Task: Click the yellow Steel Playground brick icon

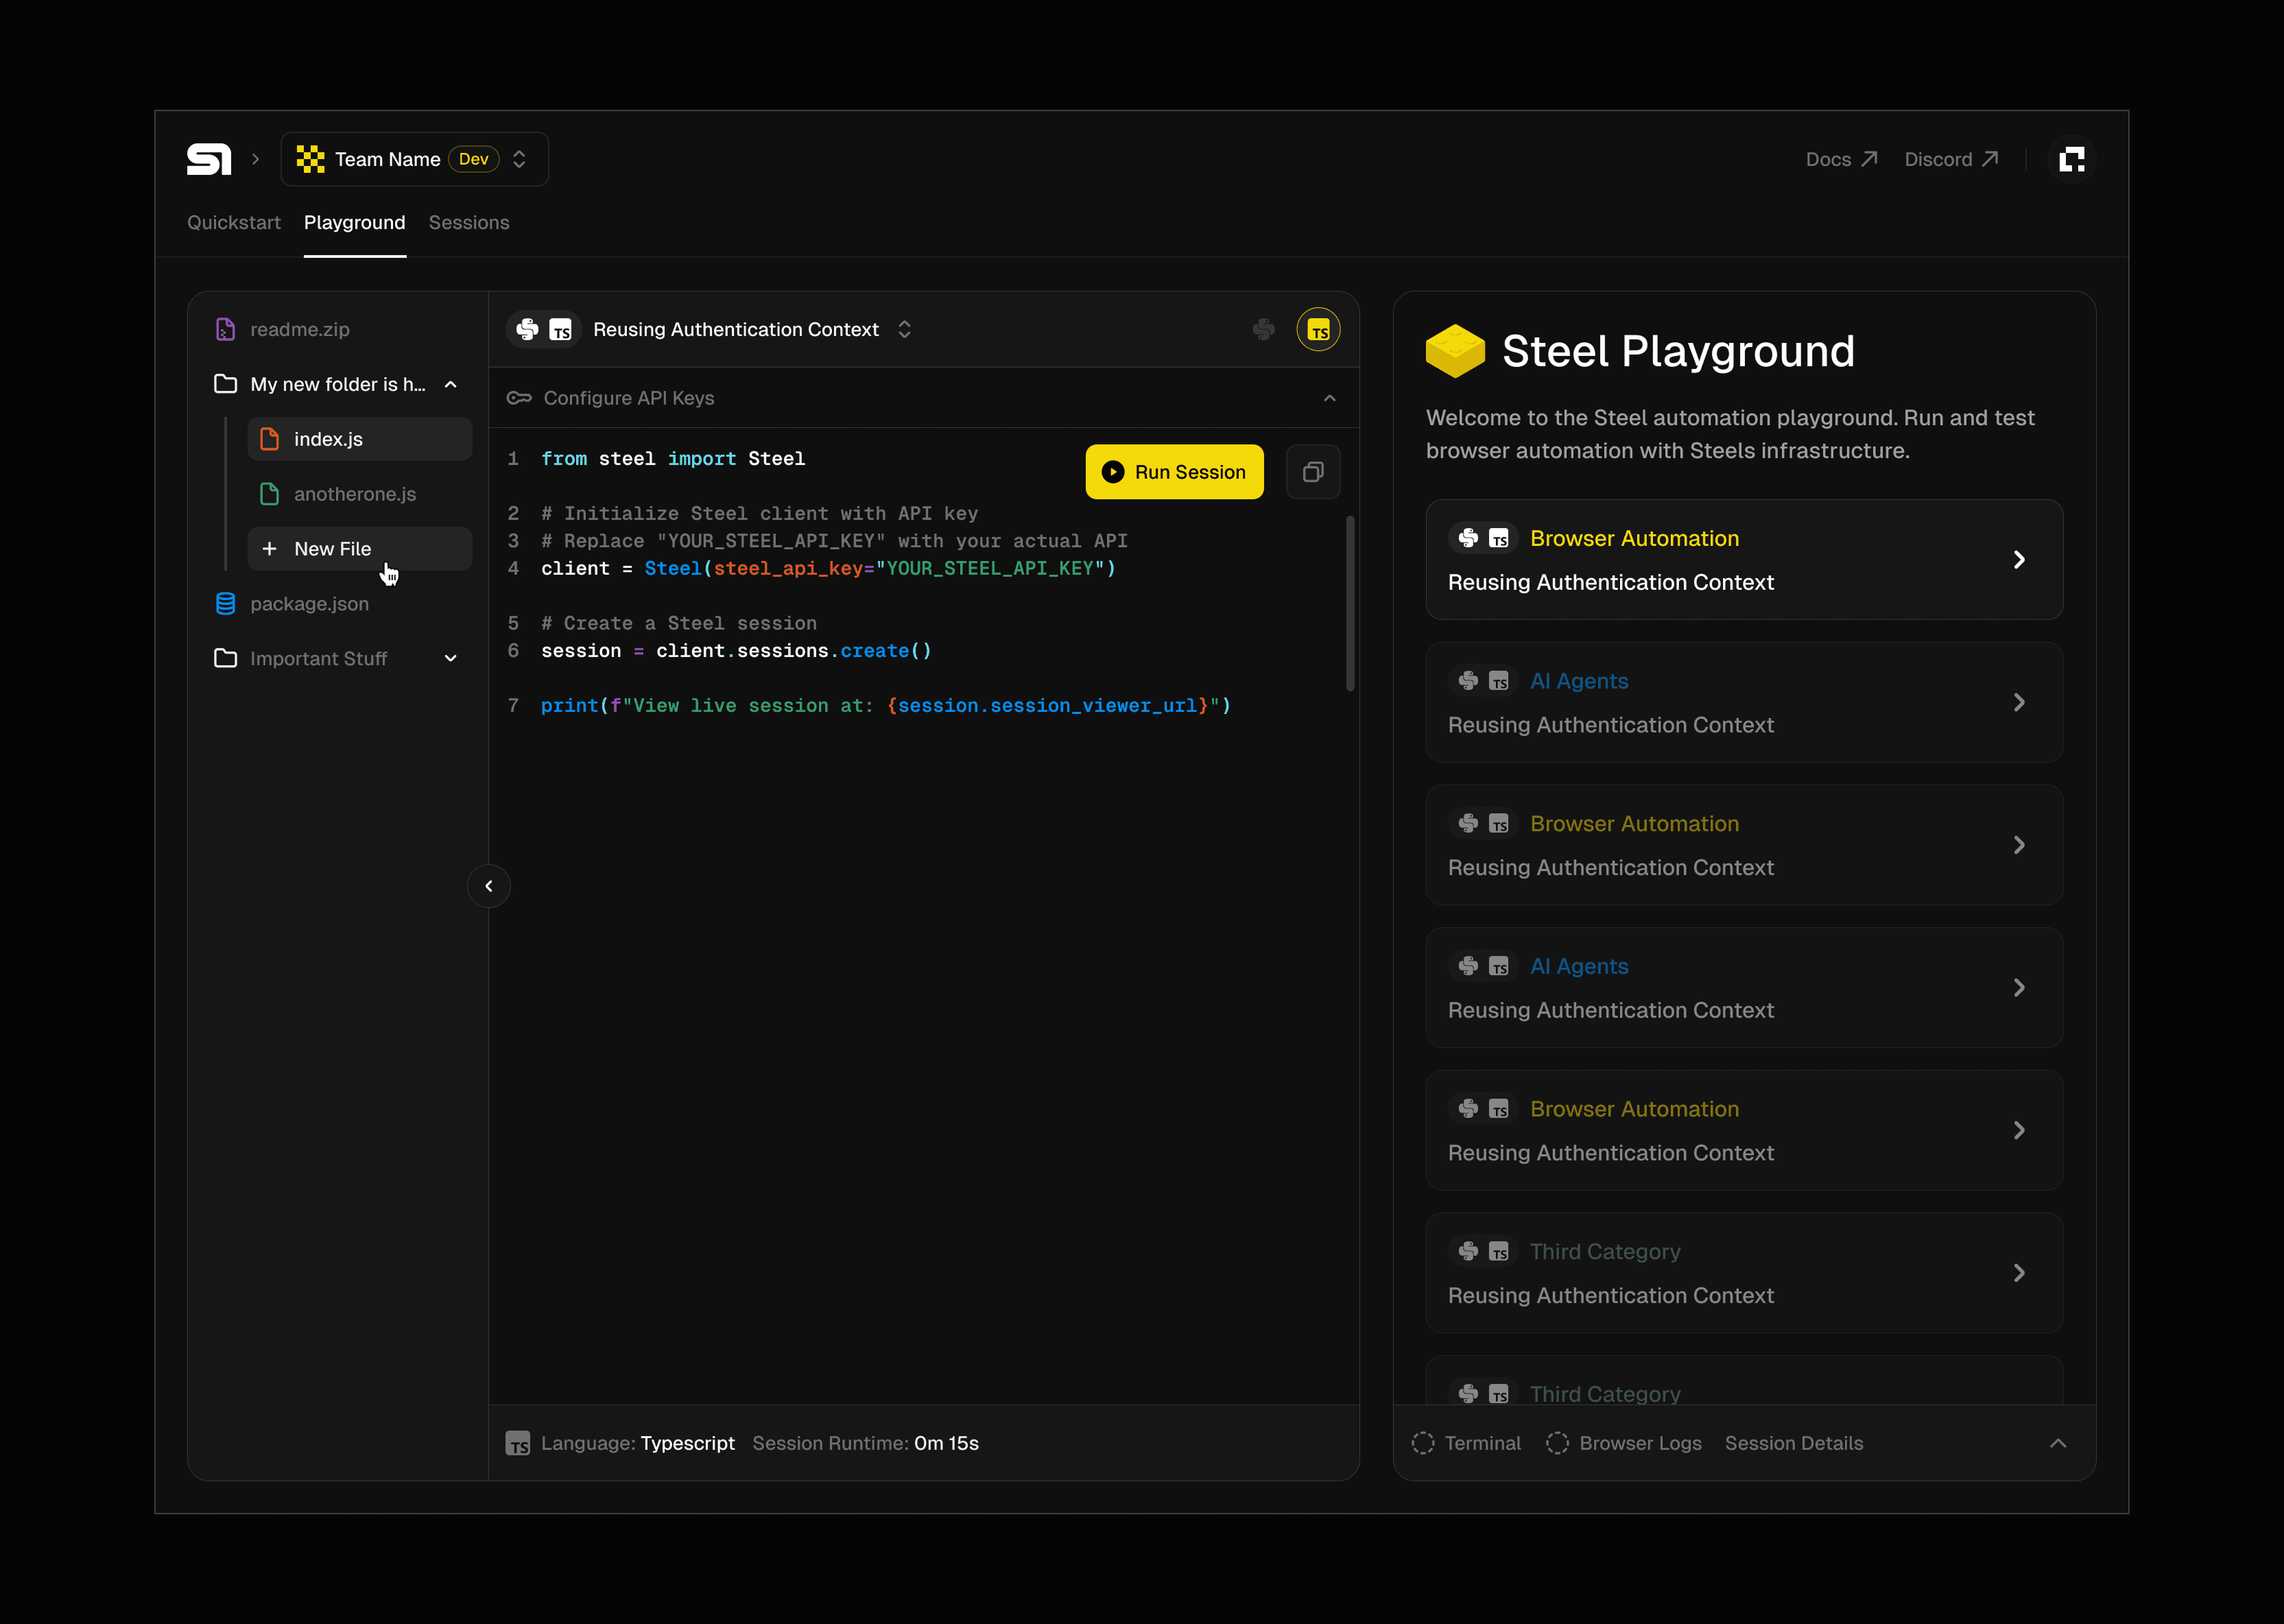Action: click(1455, 351)
